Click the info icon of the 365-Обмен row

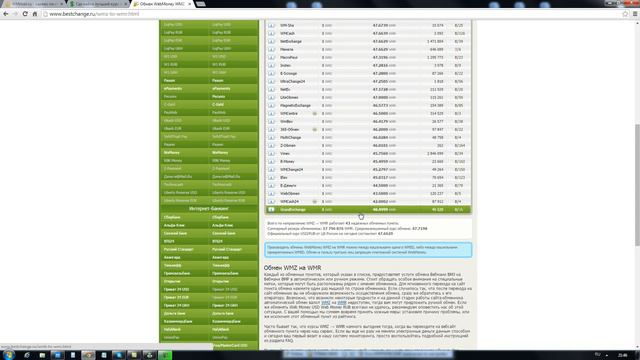tap(271, 129)
